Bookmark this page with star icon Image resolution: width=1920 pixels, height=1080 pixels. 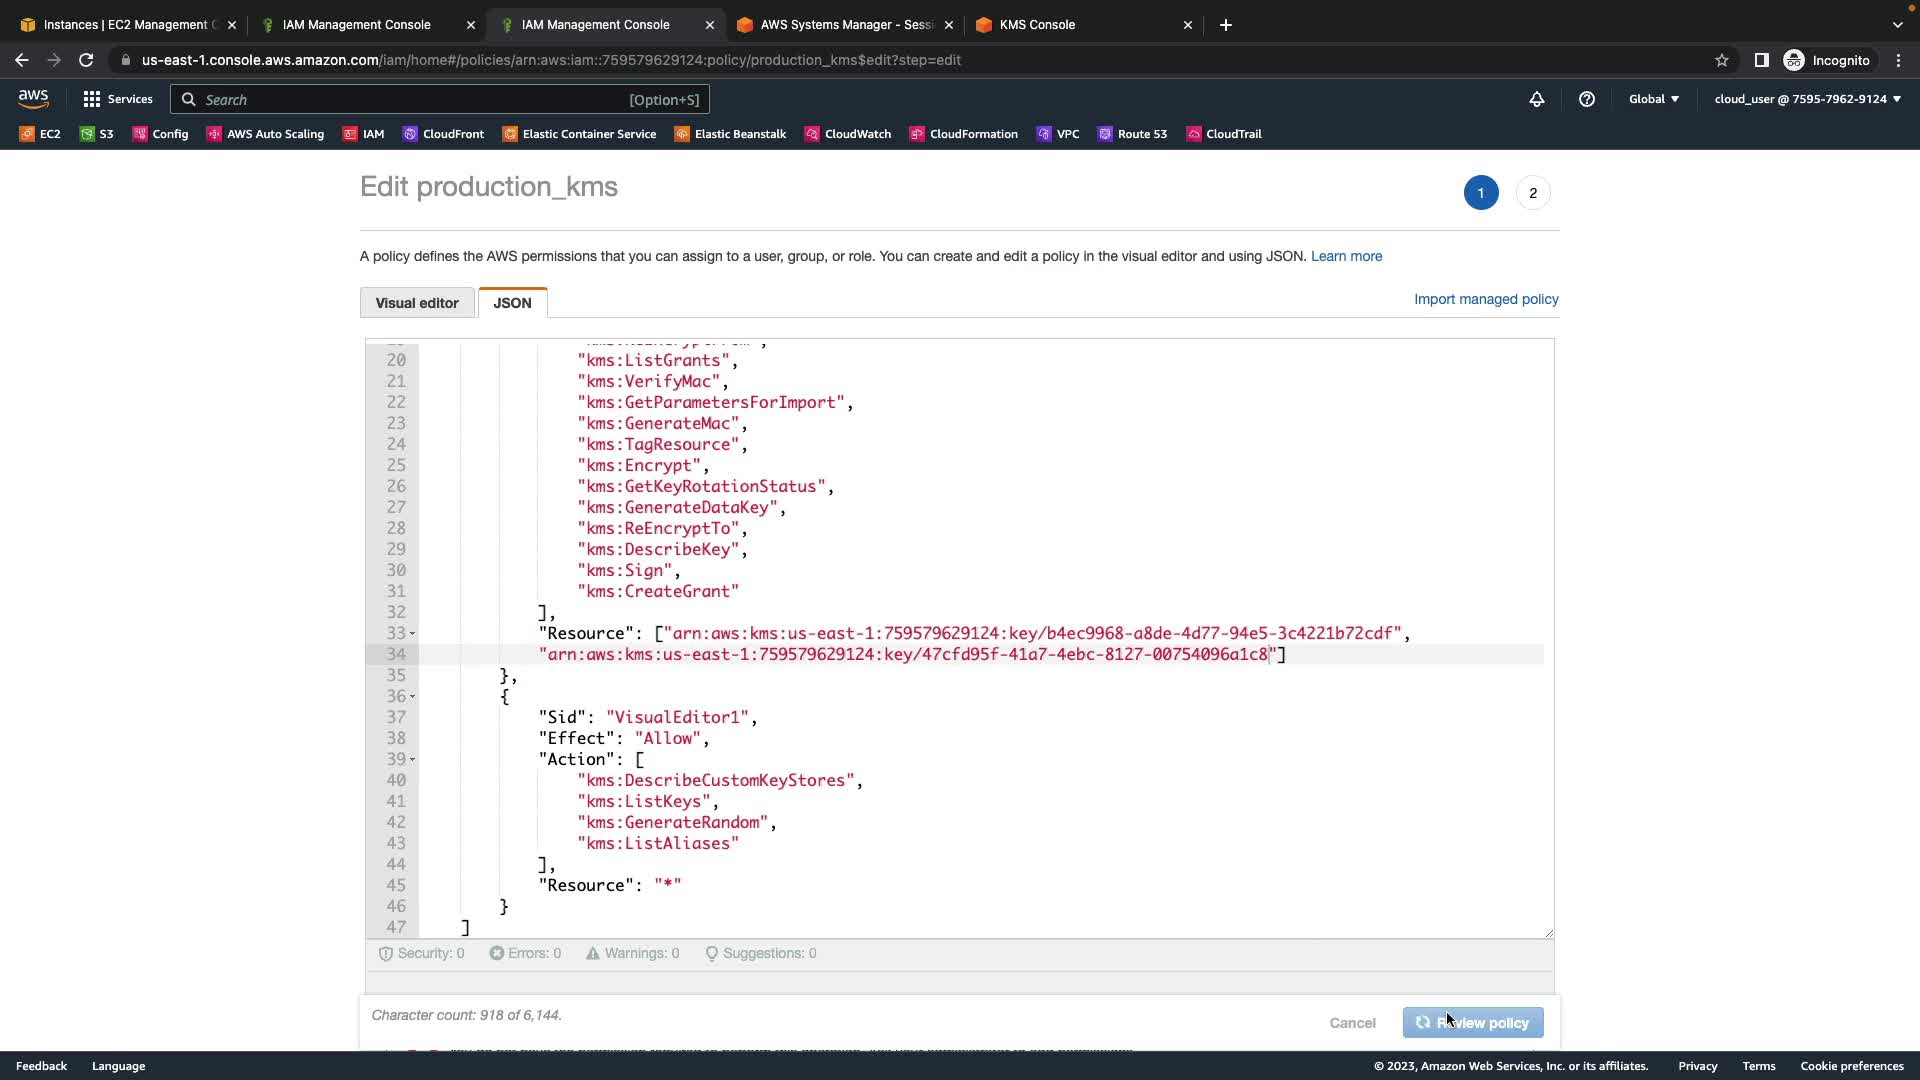click(1722, 60)
